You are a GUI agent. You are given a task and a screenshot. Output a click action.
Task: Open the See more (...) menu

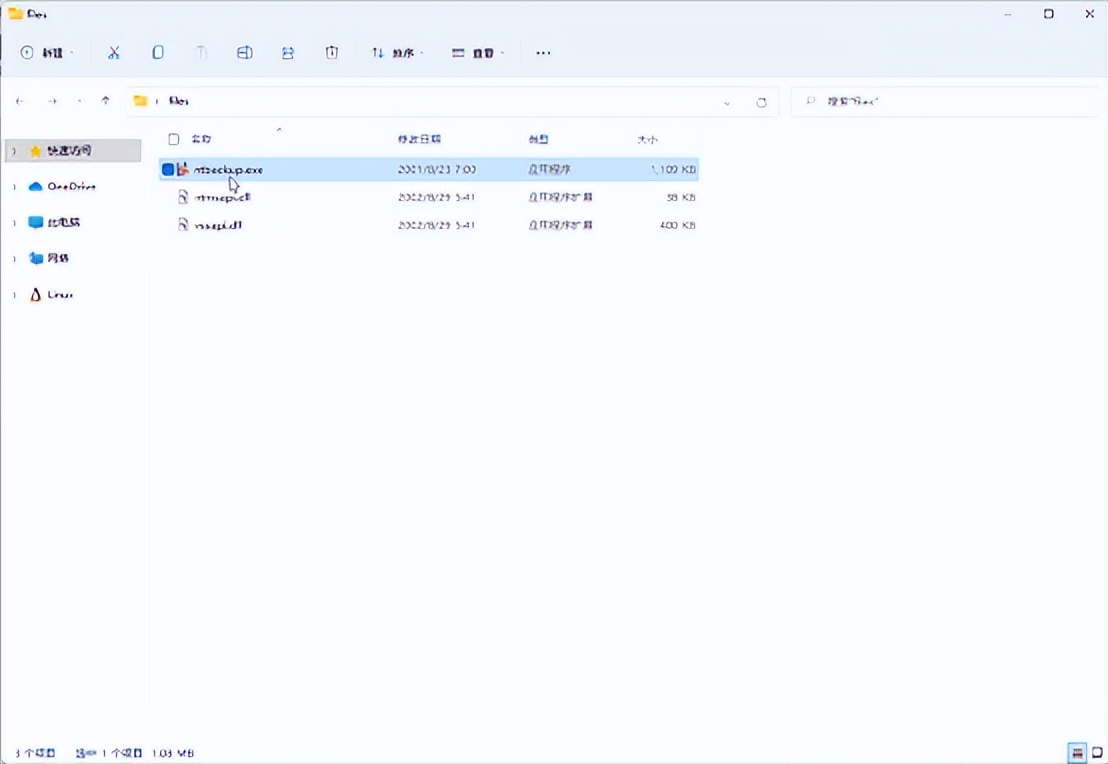543,52
